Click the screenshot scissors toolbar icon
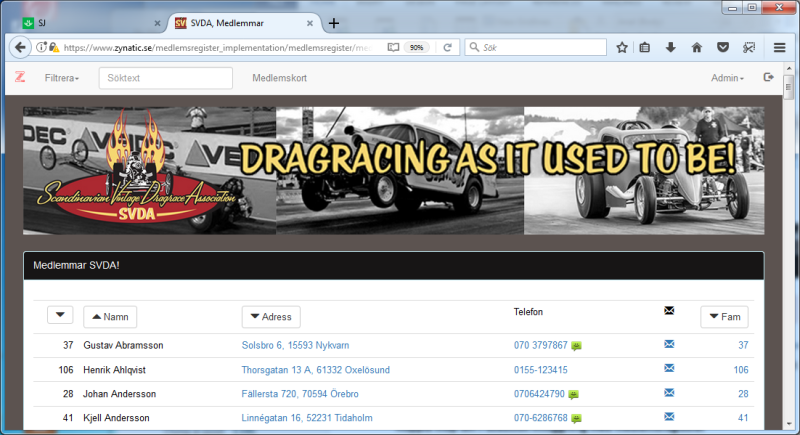Screen dimensions: 800x435 748,47
